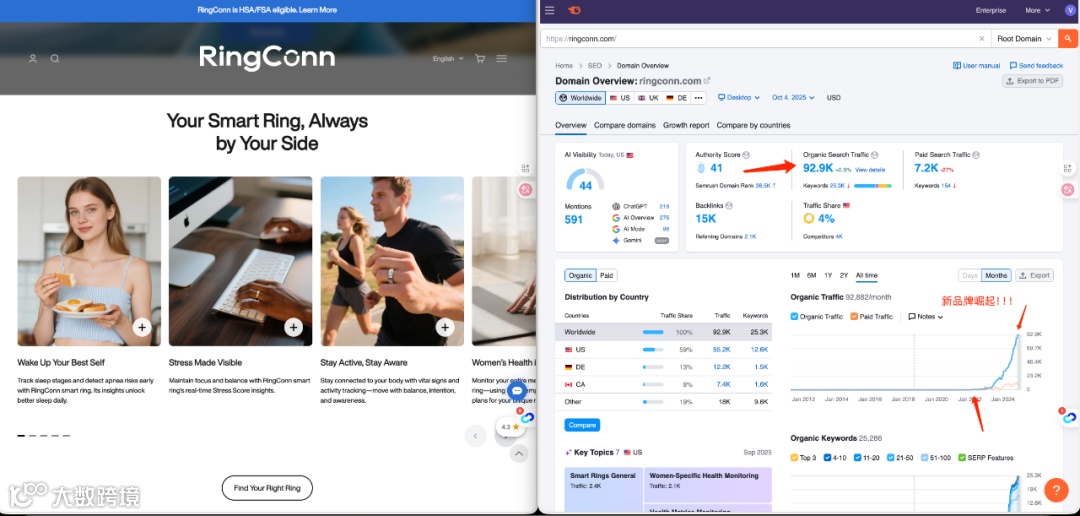Viewport: 1080px width, 516px height.
Task: Show Backlinks info icon
Action: pos(729,205)
